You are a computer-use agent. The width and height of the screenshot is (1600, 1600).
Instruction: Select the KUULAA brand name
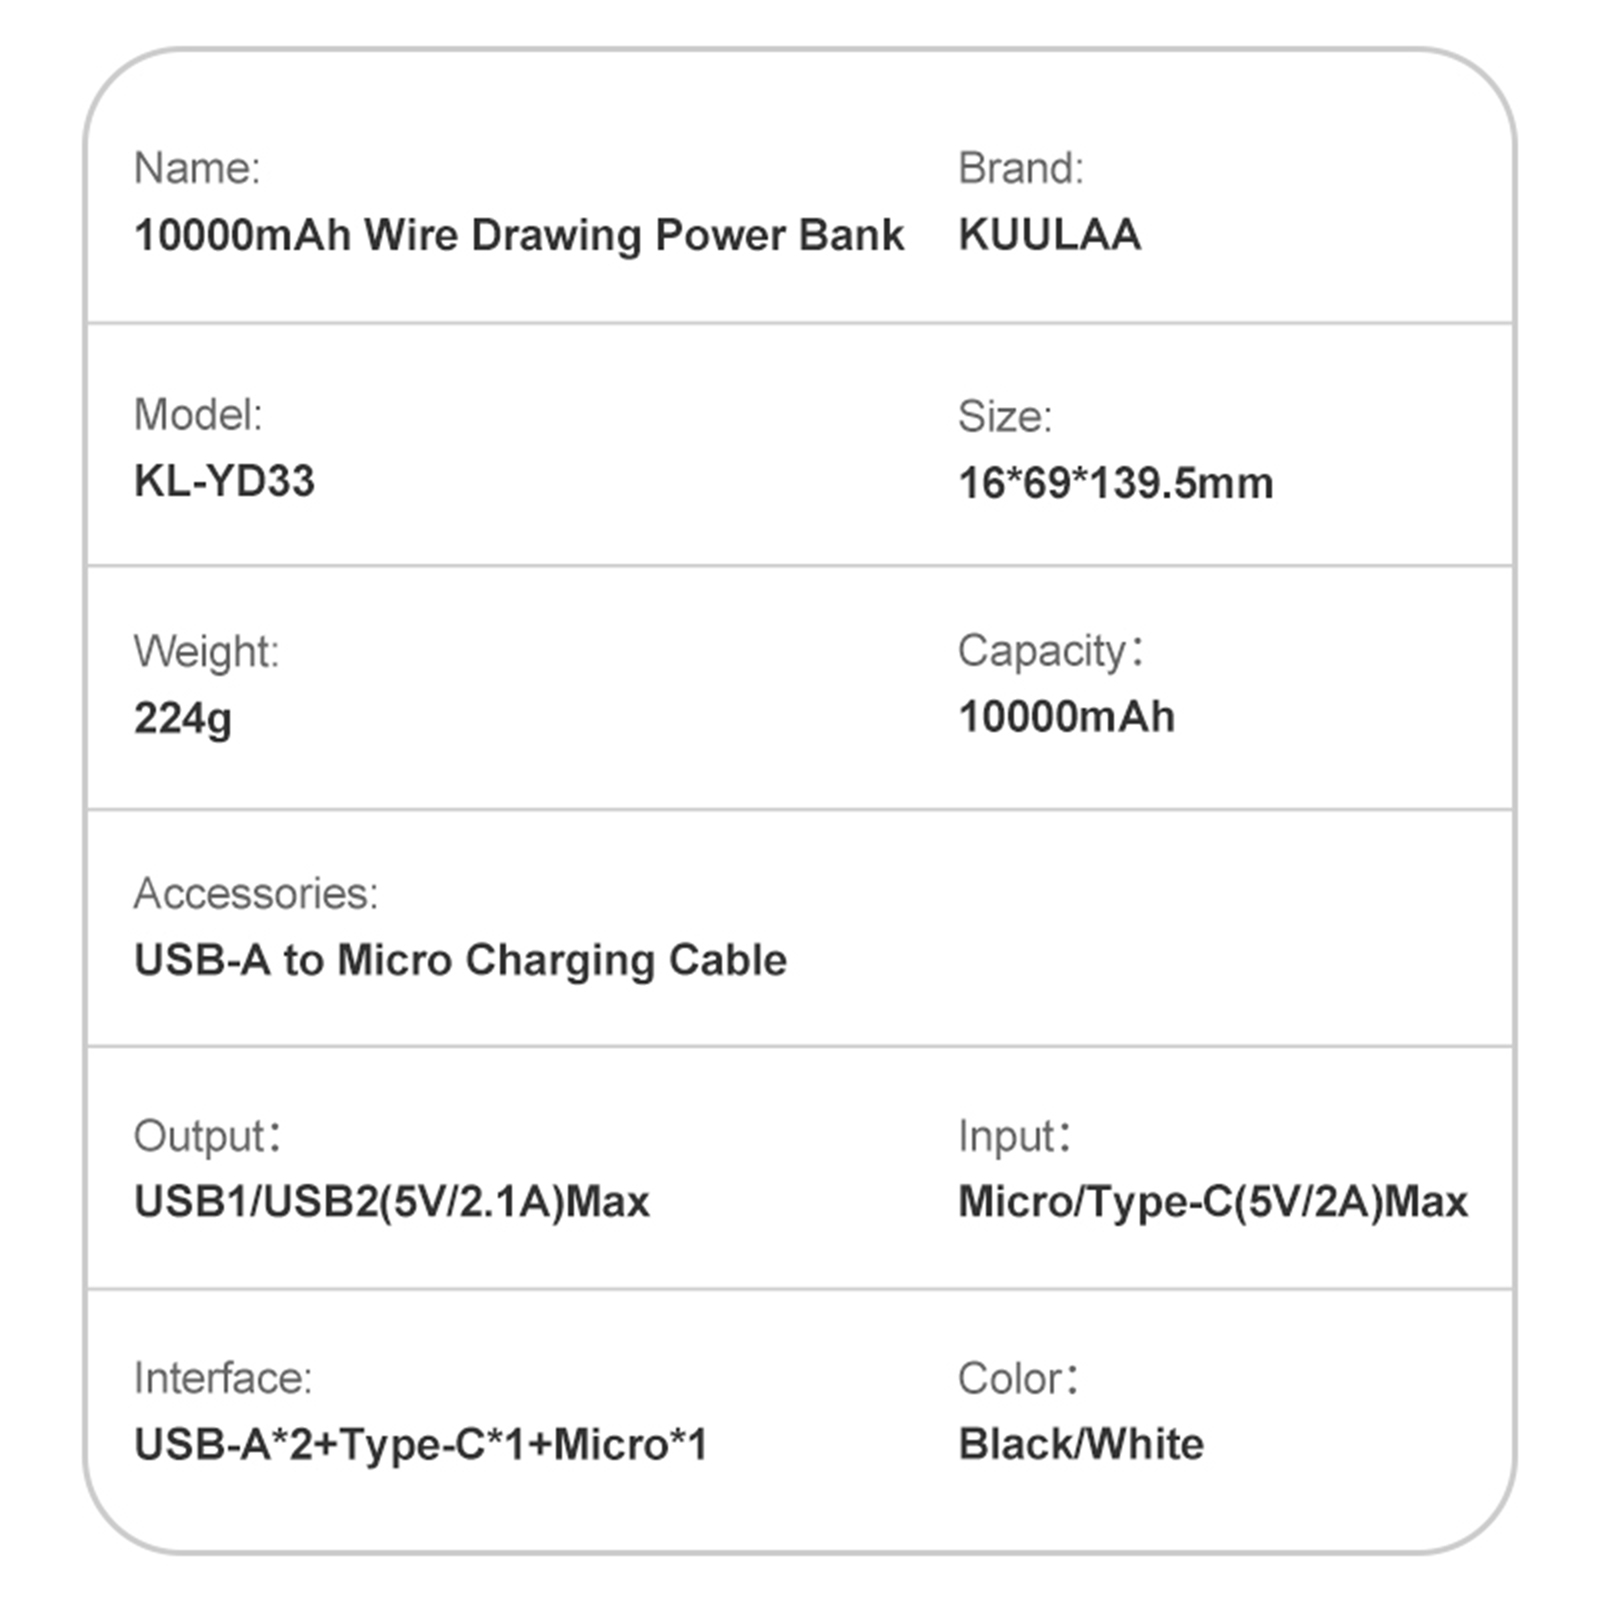click(1049, 235)
